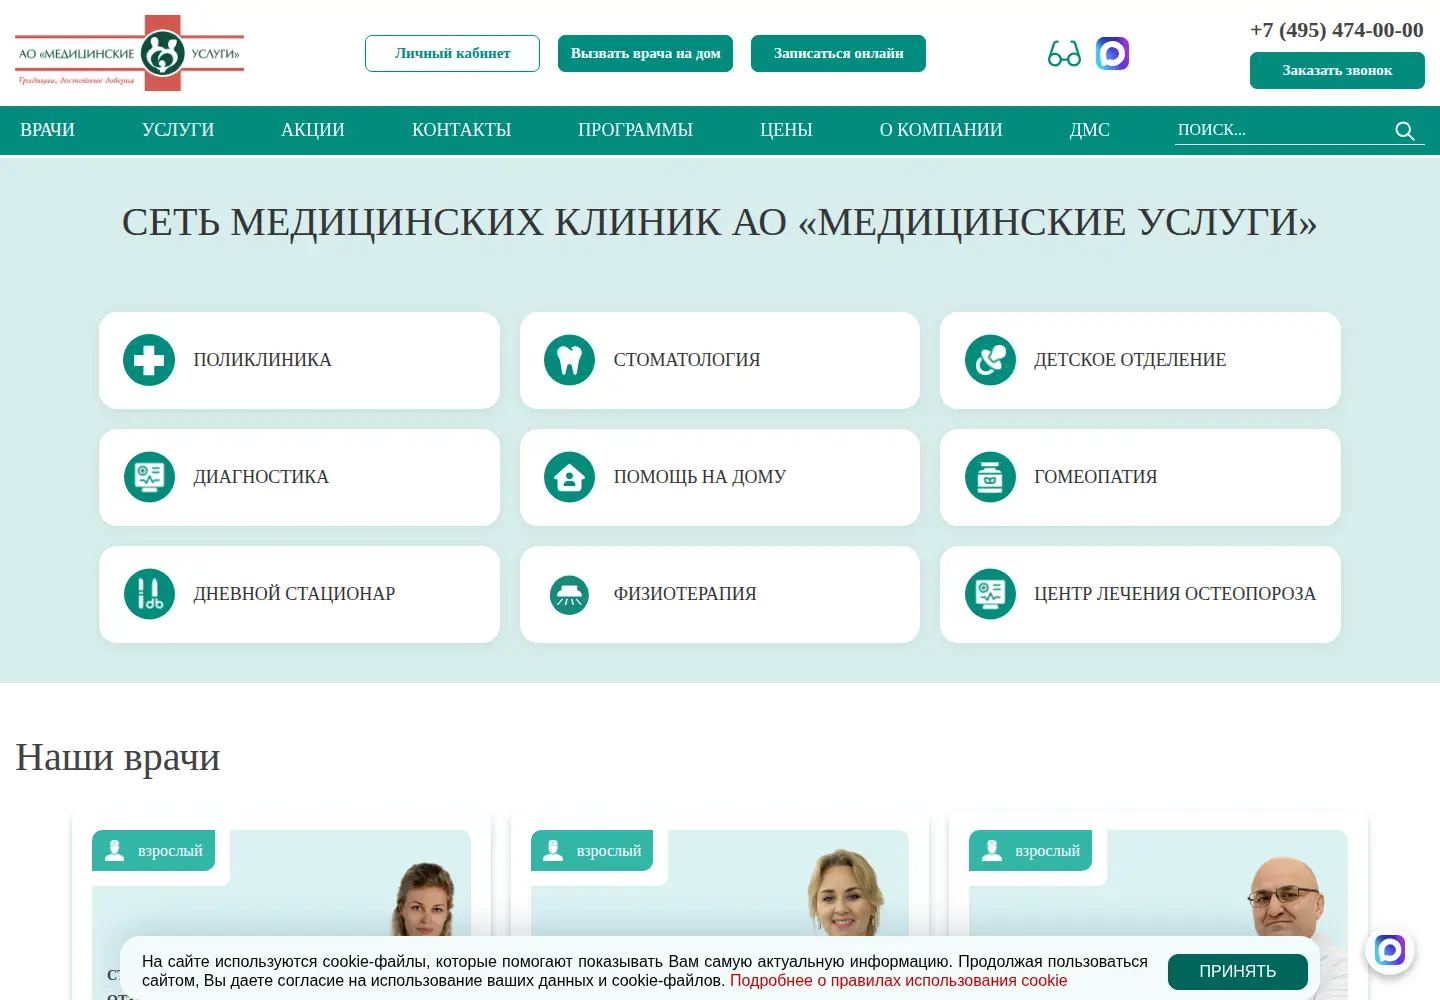Open the Услуги menu item
The width and height of the screenshot is (1440, 1000).
pos(178,130)
